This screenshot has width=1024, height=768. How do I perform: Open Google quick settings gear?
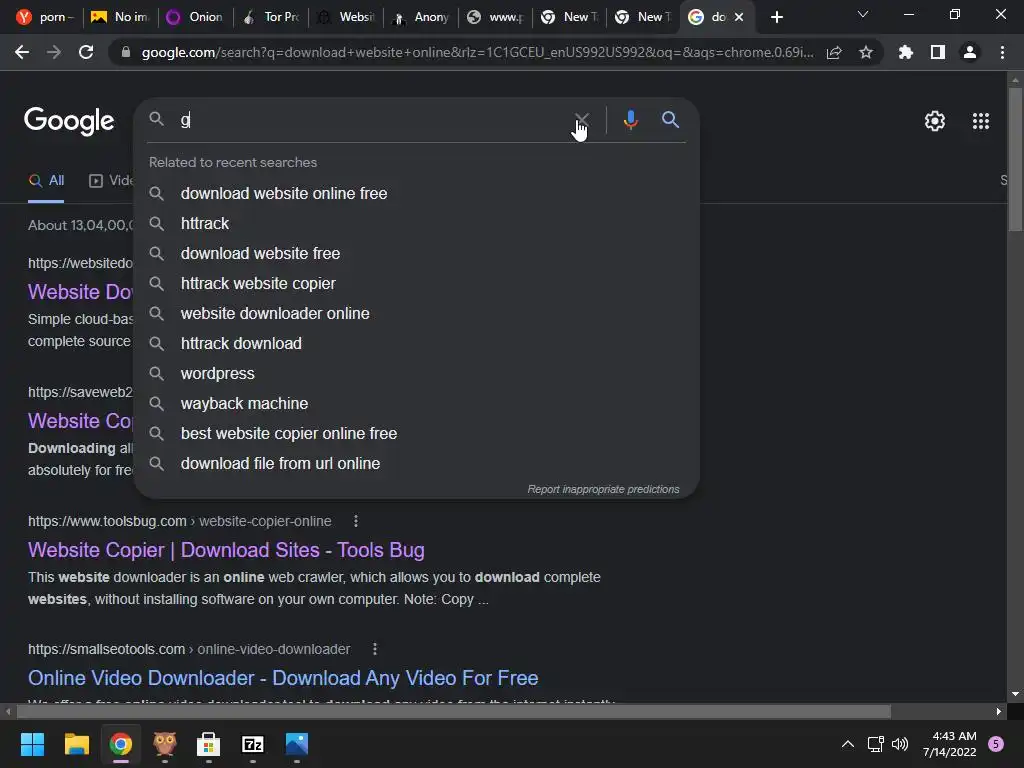[x=935, y=121]
